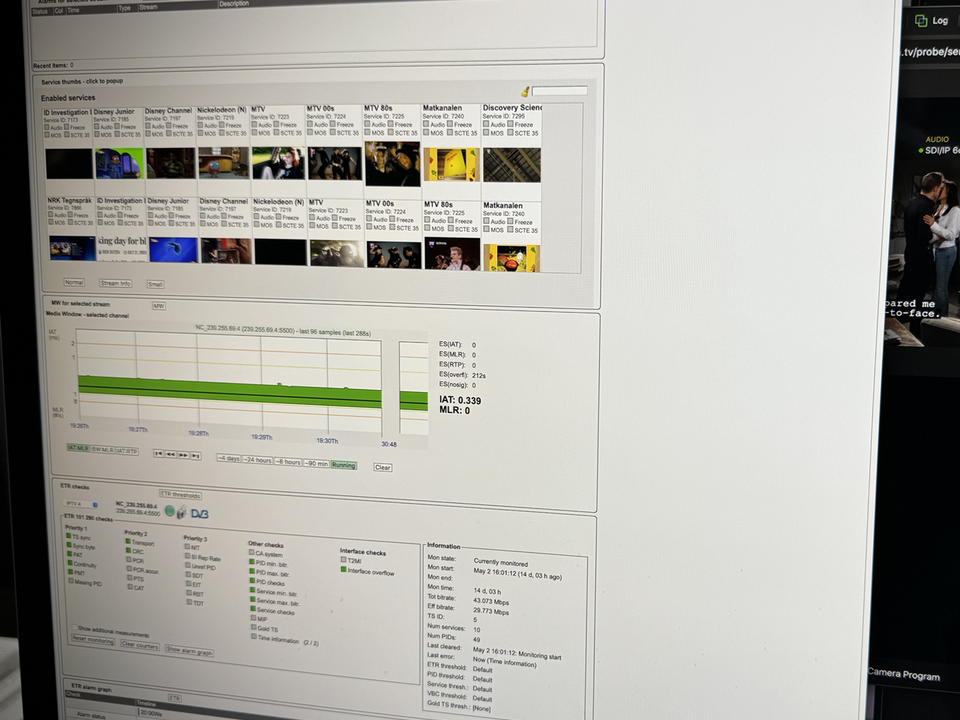Click the brush icon above the service thumbnails
The width and height of the screenshot is (960, 720).
pyautogui.click(x=527, y=89)
